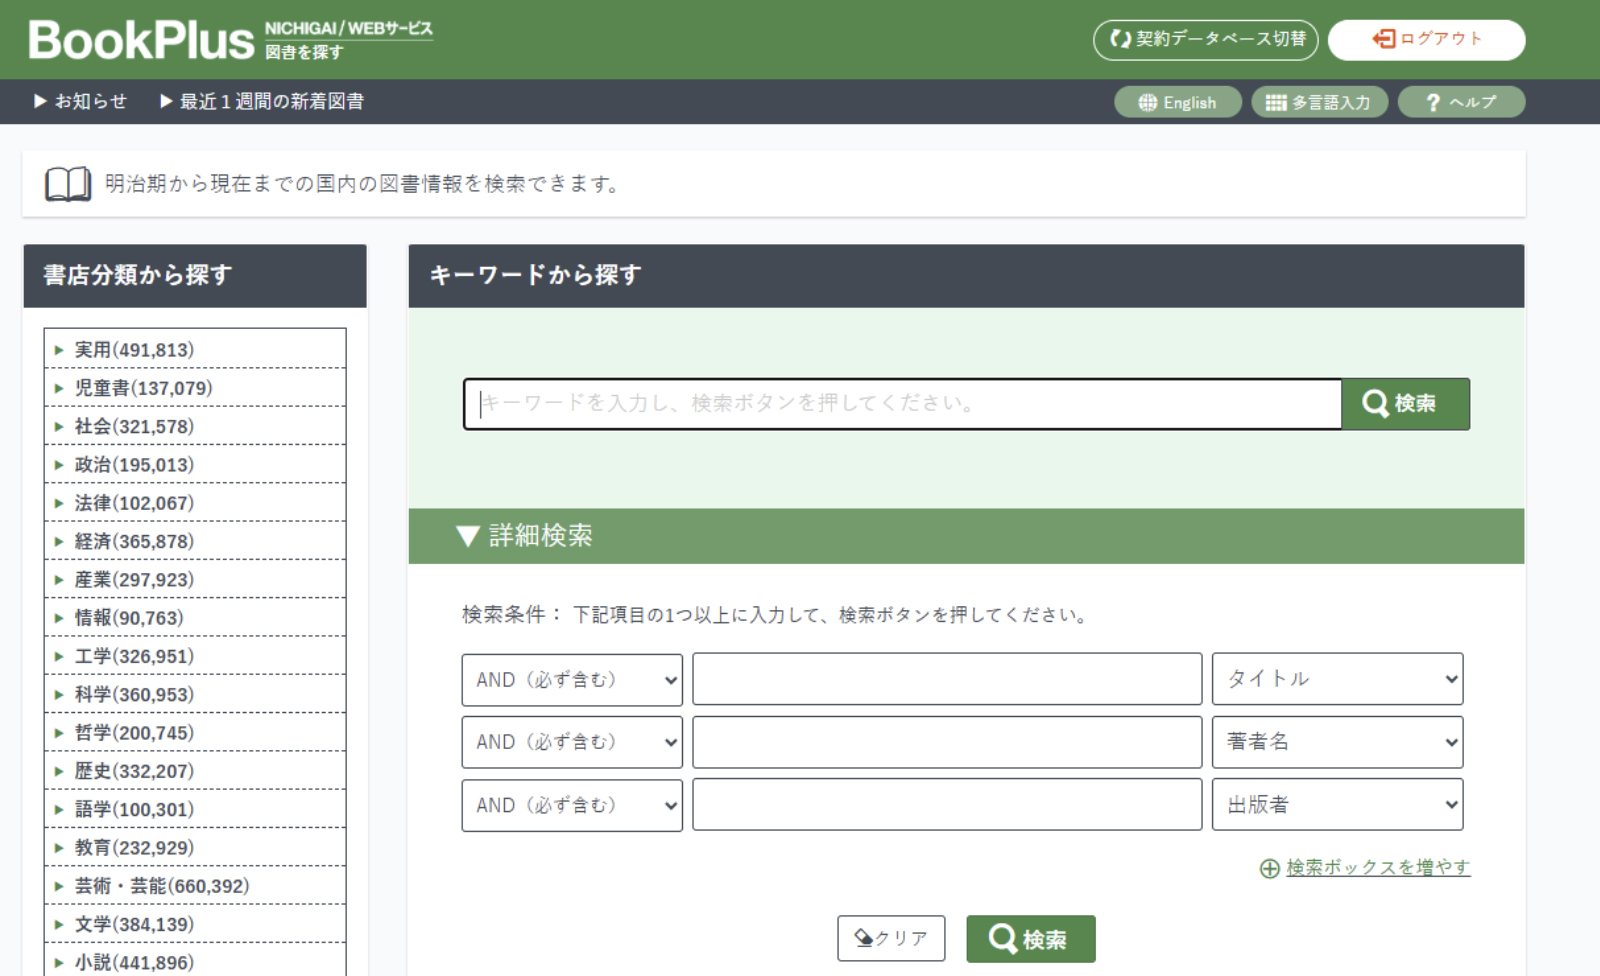1600x976 pixels.
Task: Switch language with the English globe button
Action: [x=1177, y=102]
